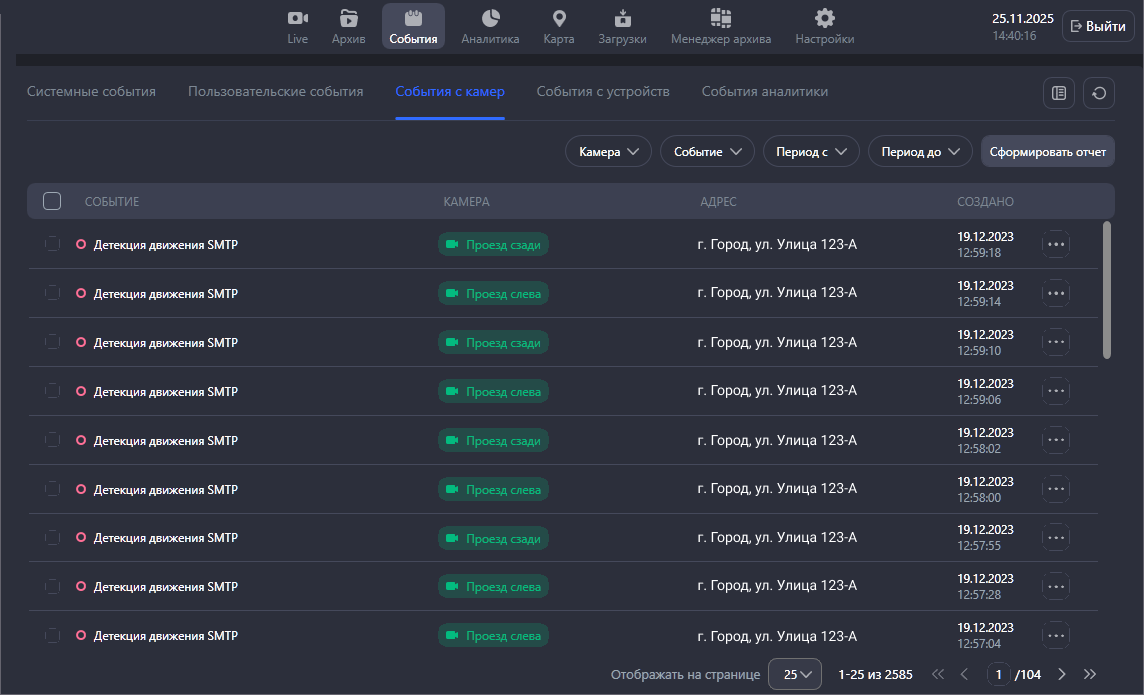This screenshot has height=695, width=1144.
Task: Expand the Камера filter dropdown
Action: pos(608,151)
